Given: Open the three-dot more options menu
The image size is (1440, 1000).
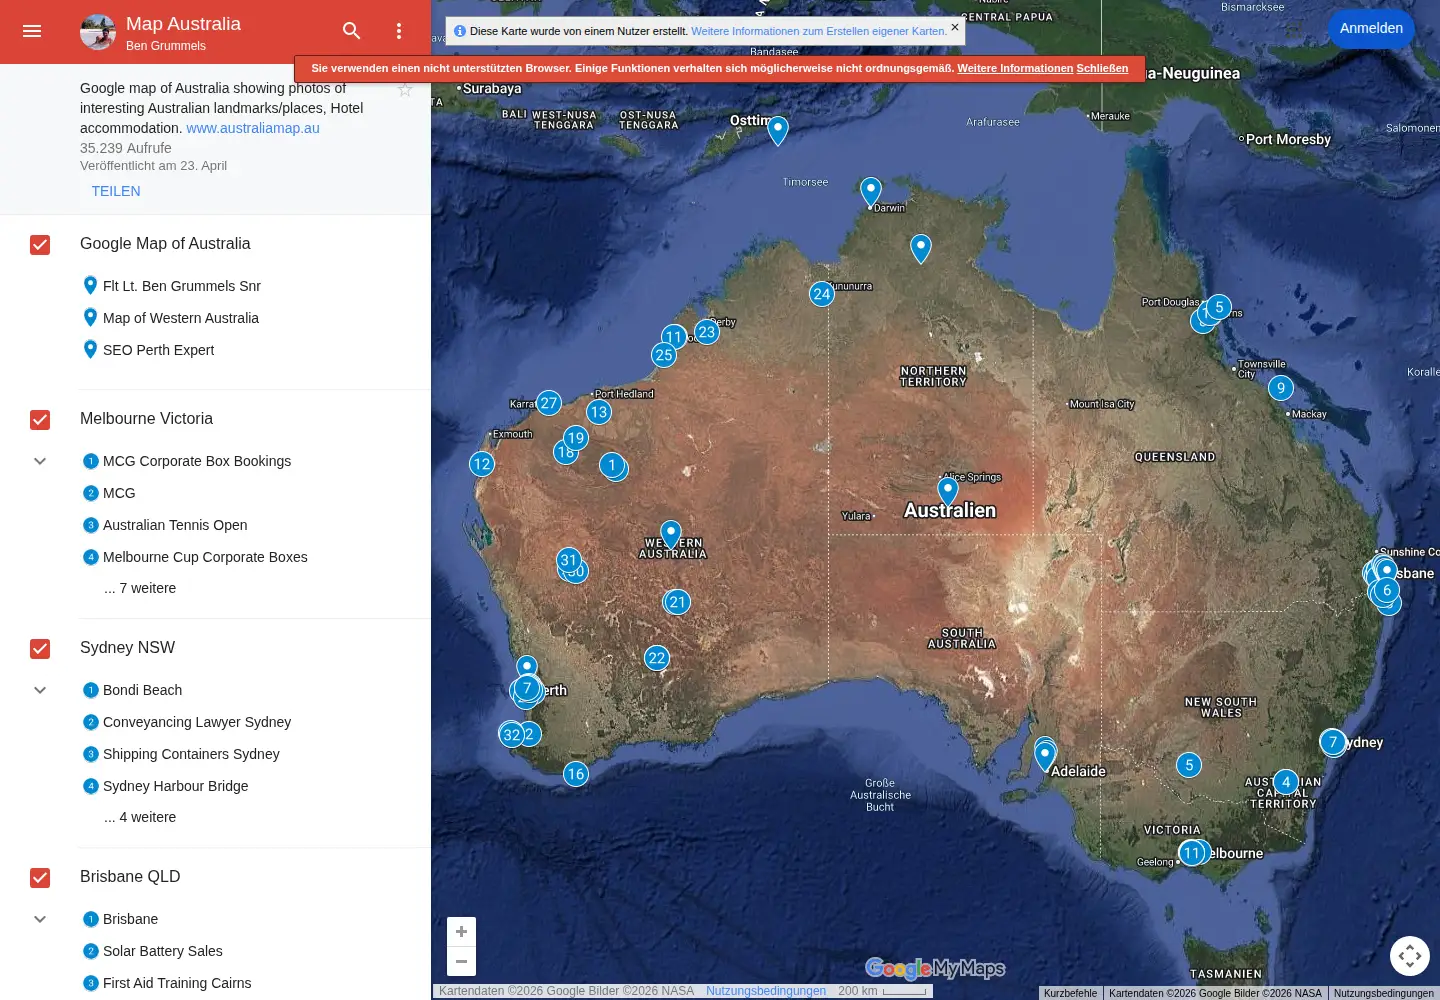Looking at the screenshot, I should [399, 31].
